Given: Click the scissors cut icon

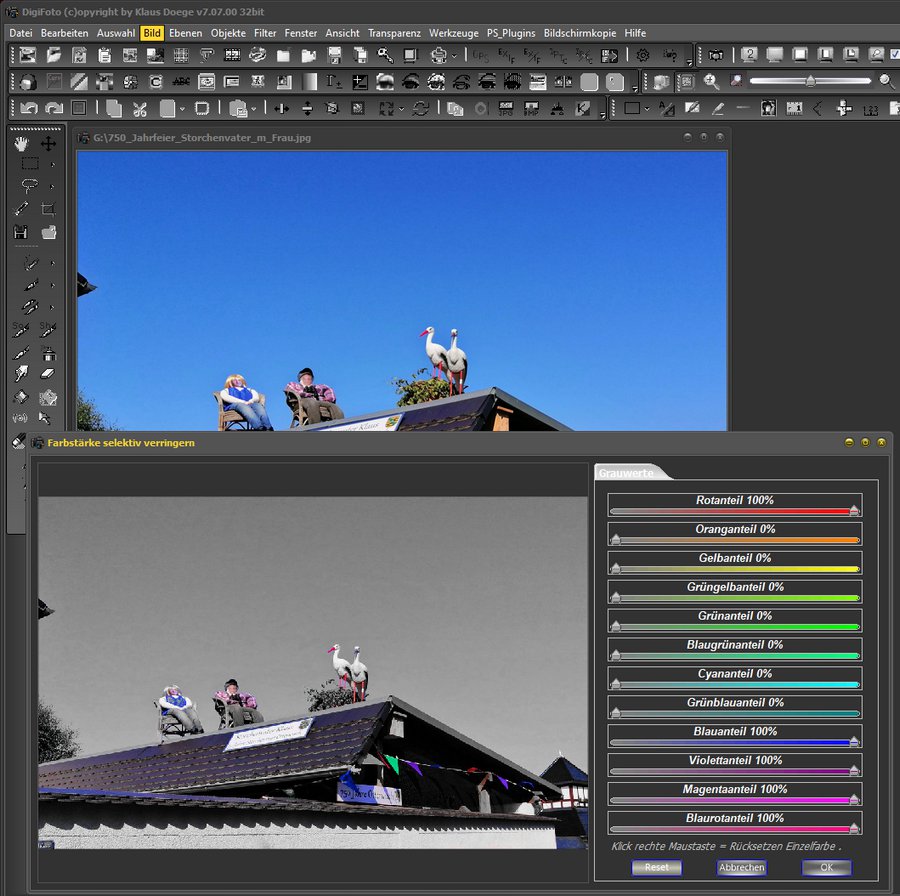Looking at the screenshot, I should click(x=139, y=108).
